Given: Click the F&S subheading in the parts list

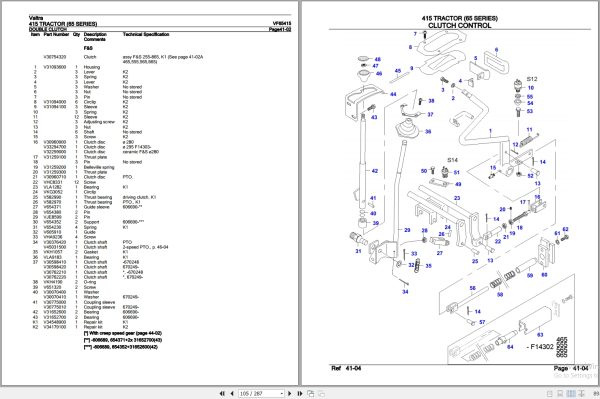Looking at the screenshot, I should [88, 48].
